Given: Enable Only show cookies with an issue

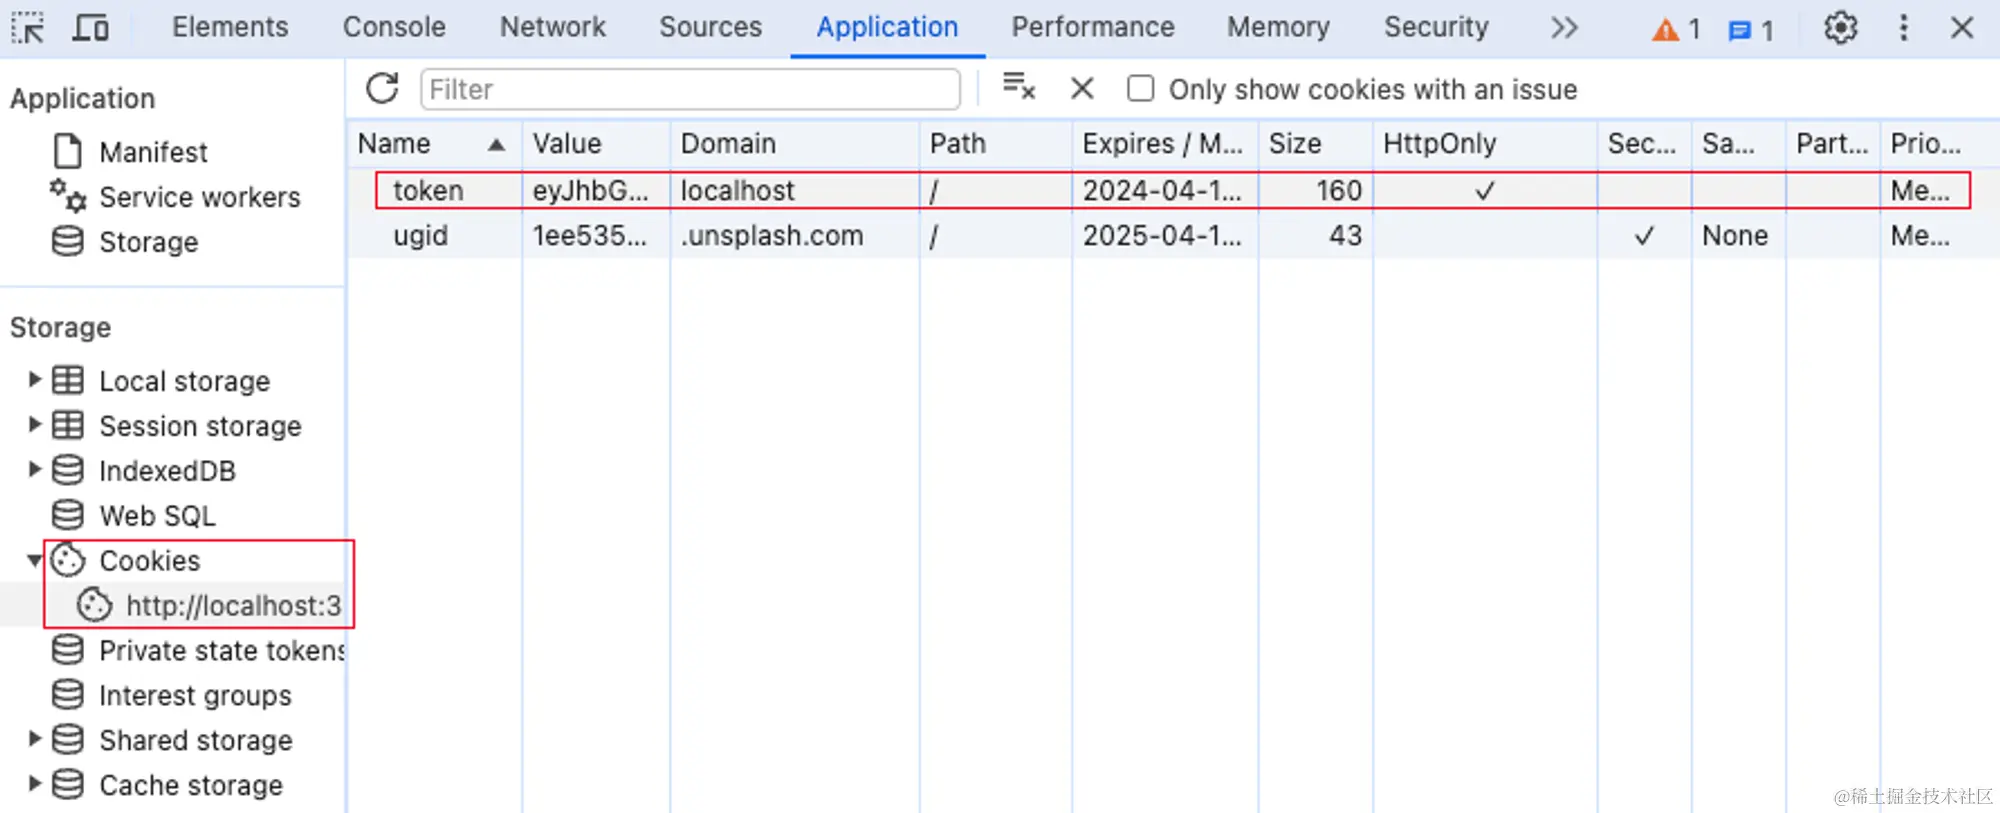Looking at the screenshot, I should 1140,88.
